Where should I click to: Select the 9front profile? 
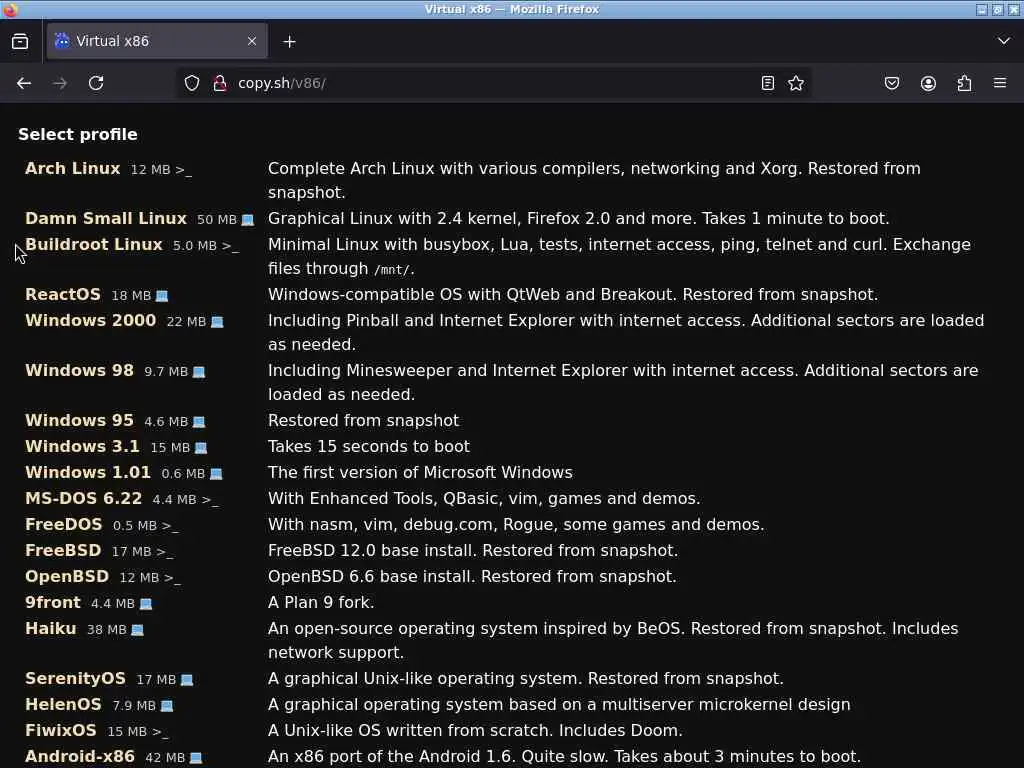coord(53,602)
